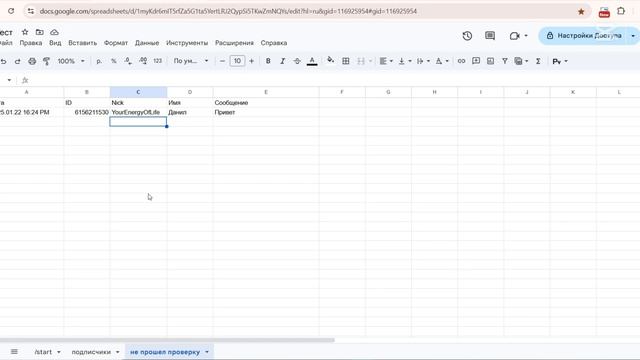Open the Вставить menu
Screen dimensions: 640x360
pos(82,43)
